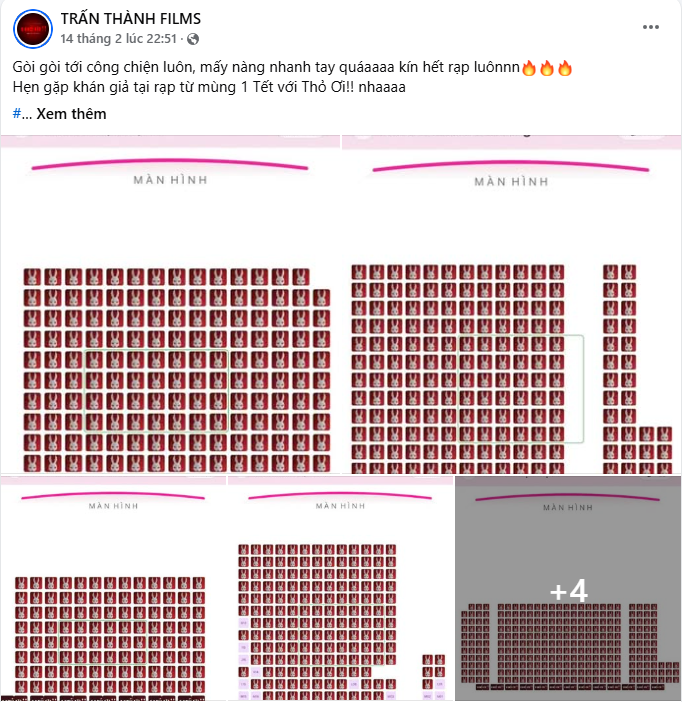Open the second seat map photo top right
The width and height of the screenshot is (682, 702).
[511, 304]
